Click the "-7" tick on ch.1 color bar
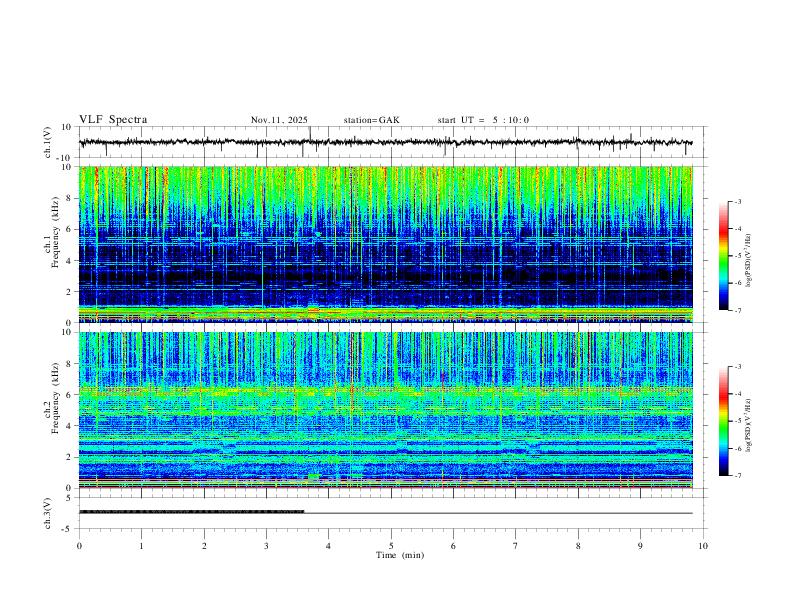Image resolution: width=792 pixels, height=612 pixels. pyautogui.click(x=738, y=310)
